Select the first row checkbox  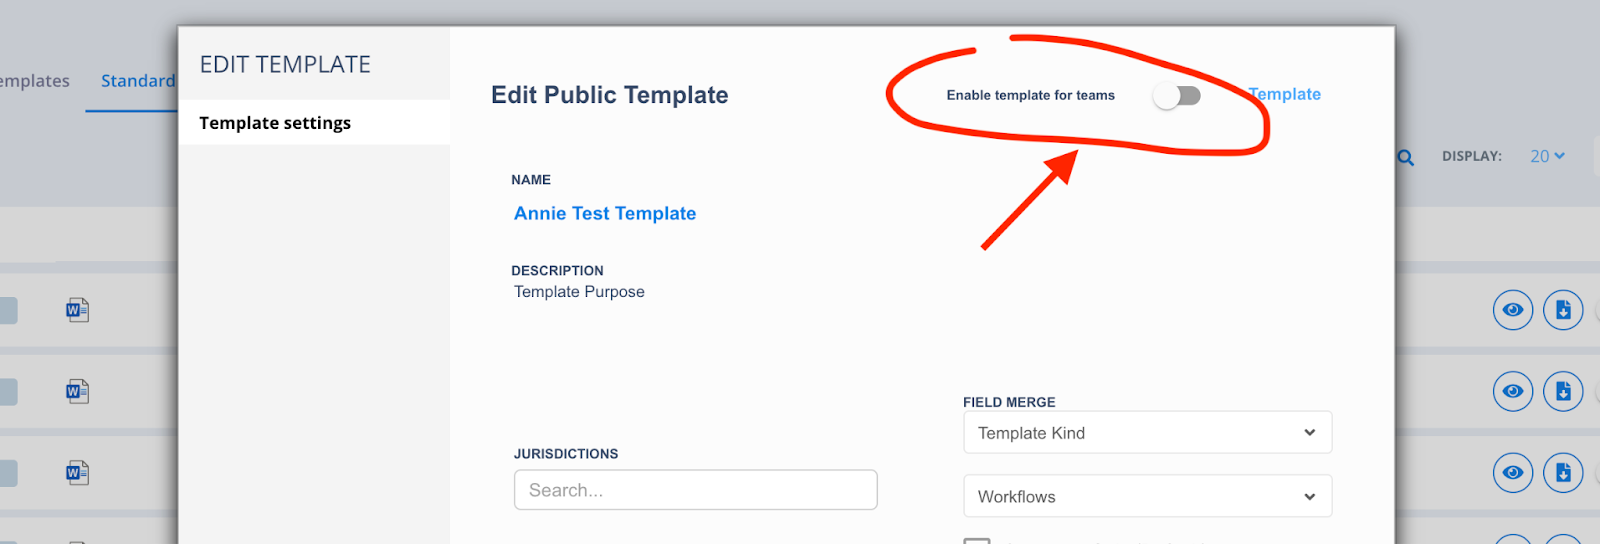click(x=8, y=310)
